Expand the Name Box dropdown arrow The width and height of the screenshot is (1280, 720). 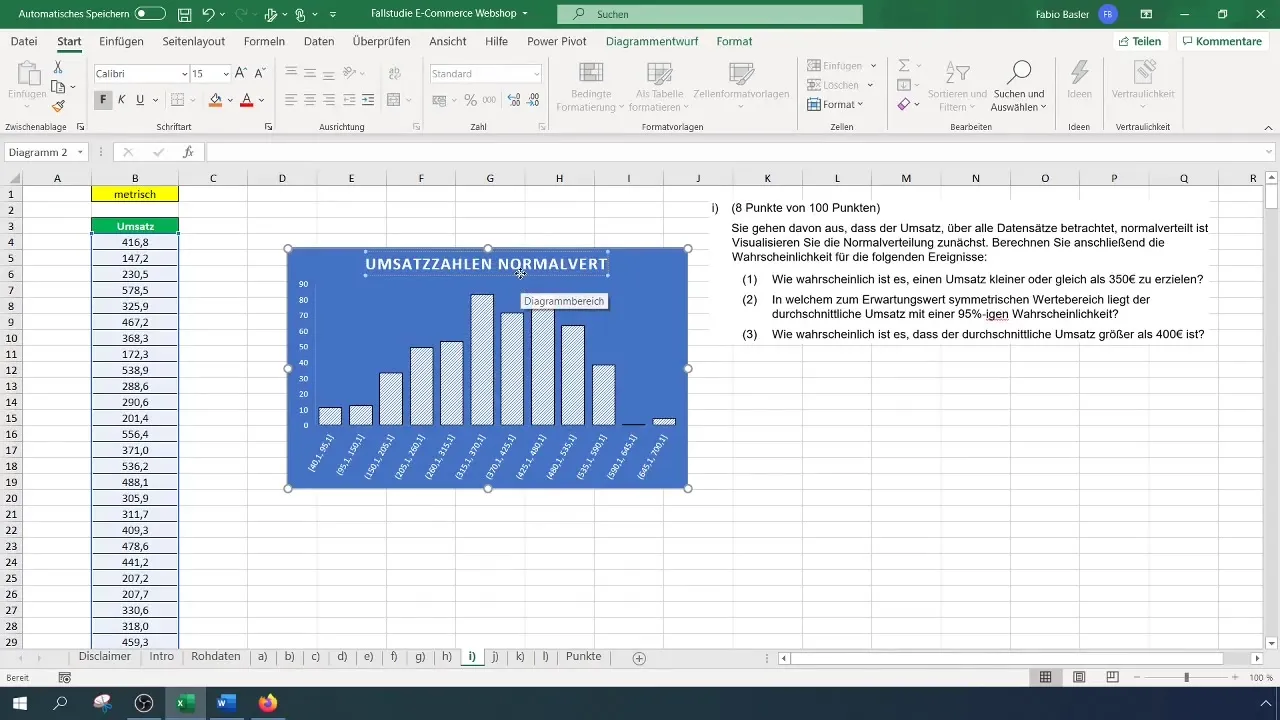[x=81, y=152]
